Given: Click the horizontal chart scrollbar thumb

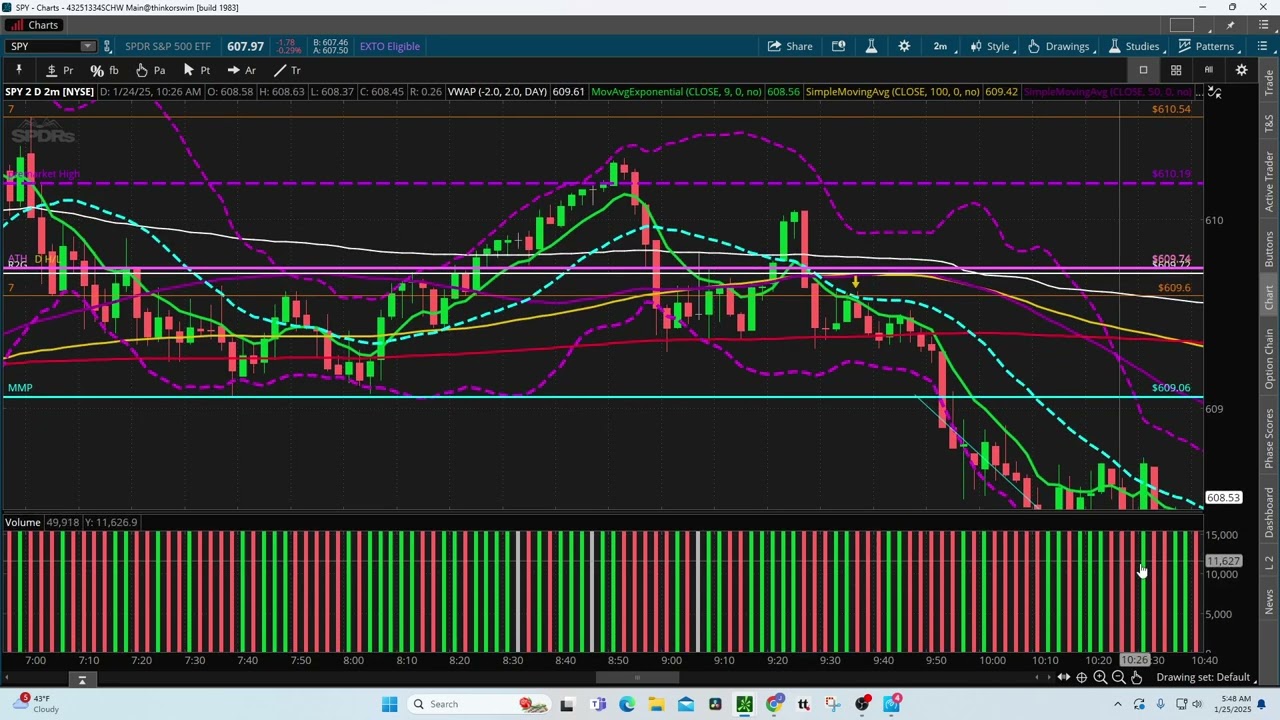Looking at the screenshot, I should click(637, 677).
